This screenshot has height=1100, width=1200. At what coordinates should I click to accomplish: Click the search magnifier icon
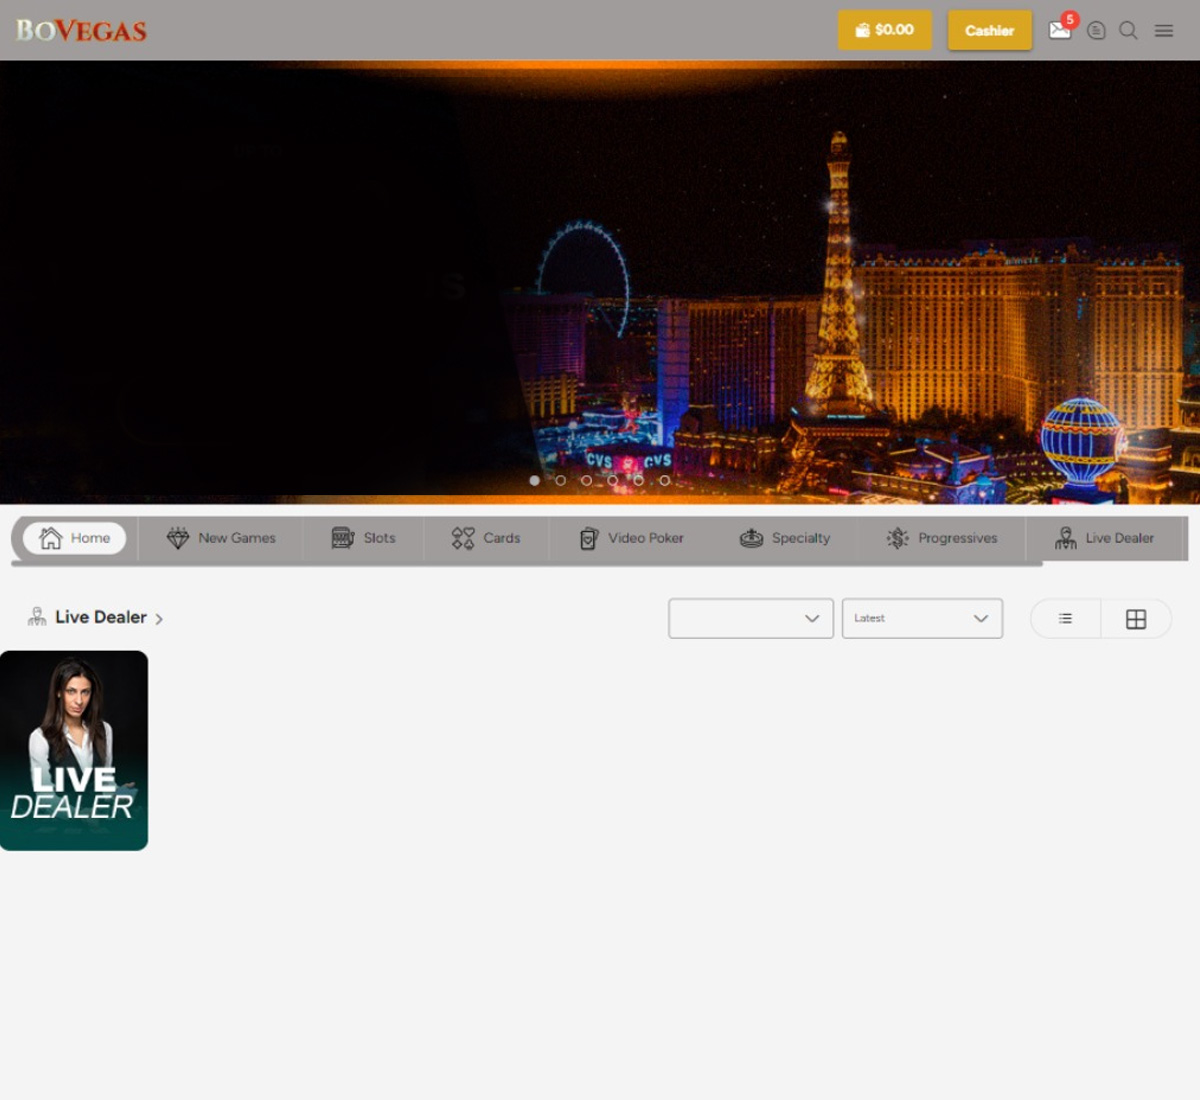[x=1128, y=31]
